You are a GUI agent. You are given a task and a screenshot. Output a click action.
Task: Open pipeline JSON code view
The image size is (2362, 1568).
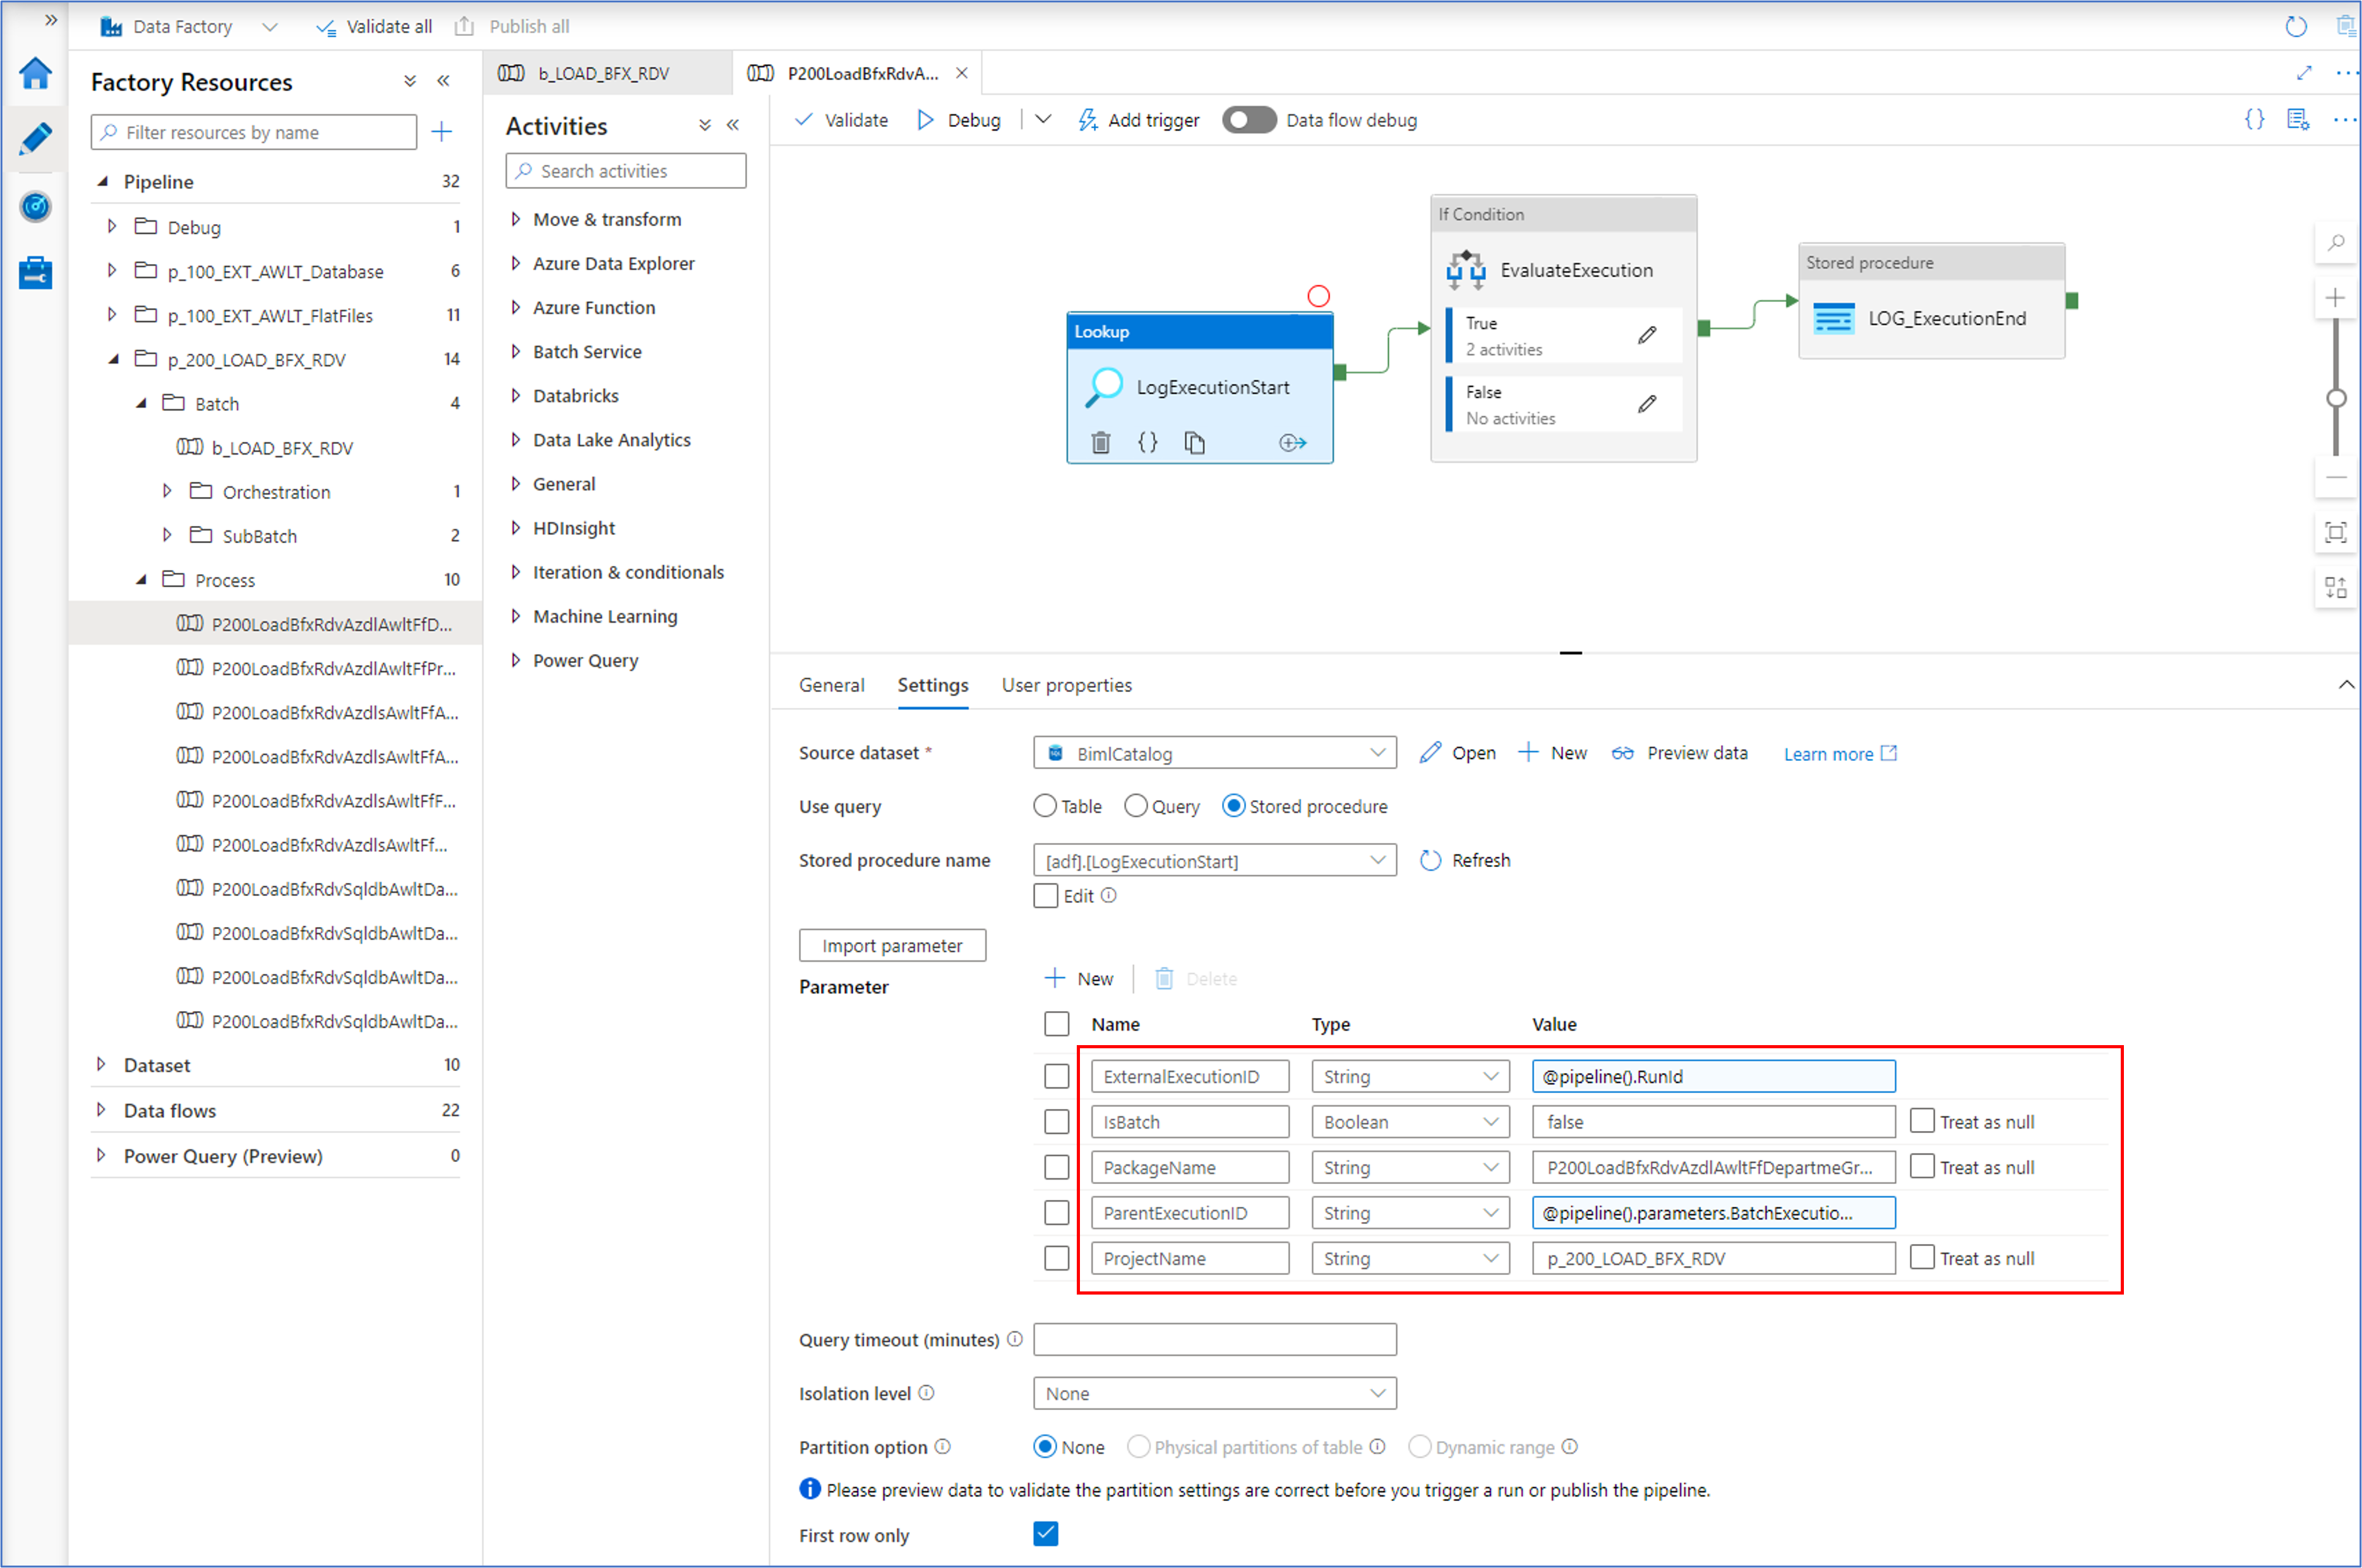coord(2255,120)
